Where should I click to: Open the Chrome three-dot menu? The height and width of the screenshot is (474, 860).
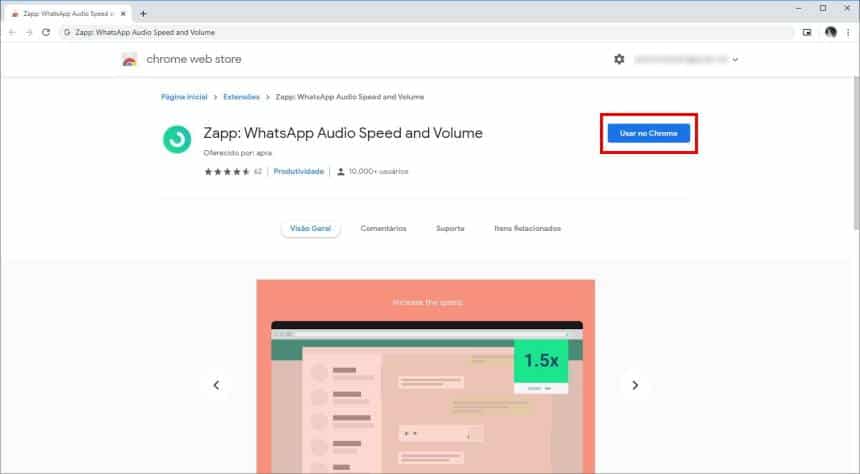click(848, 32)
